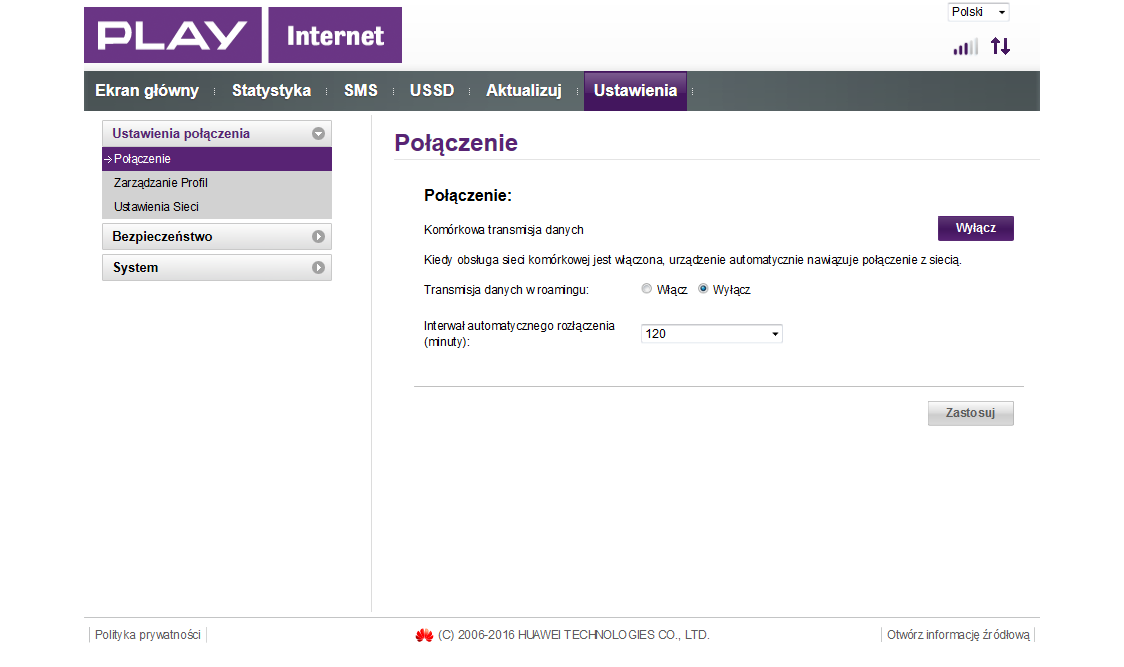Select the Wyłącz roaming radio button

(703, 289)
